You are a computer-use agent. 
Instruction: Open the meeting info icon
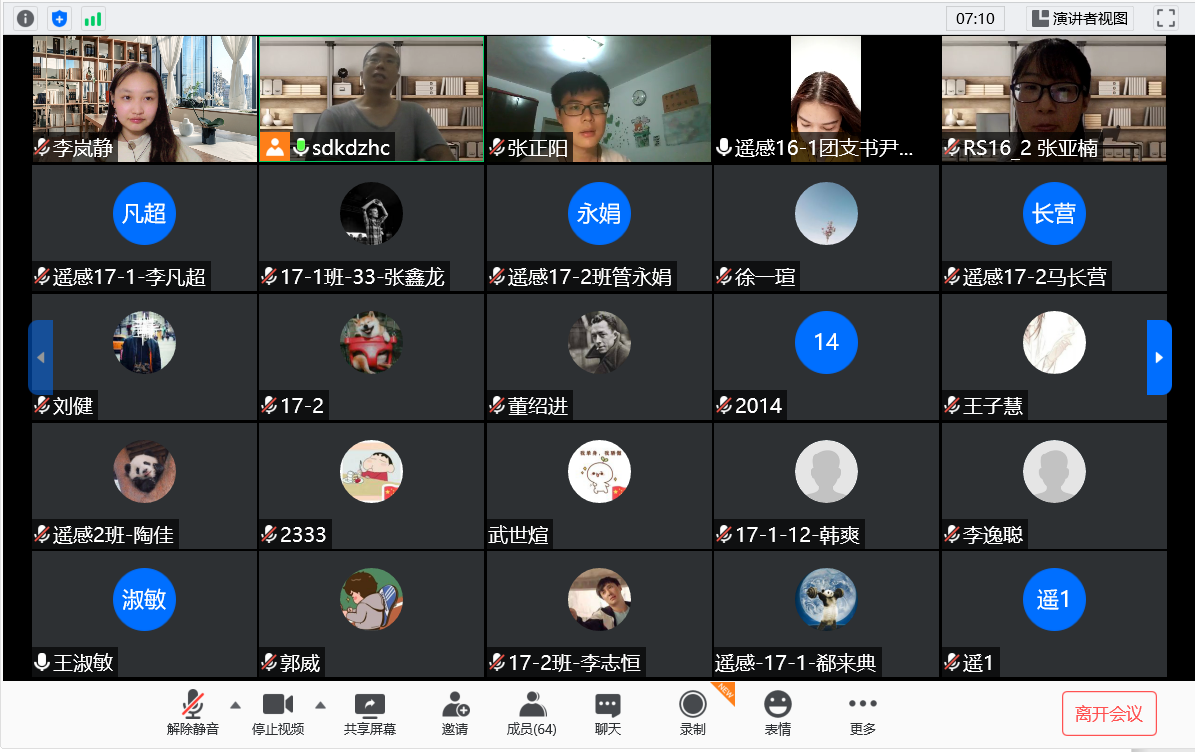click(x=25, y=18)
